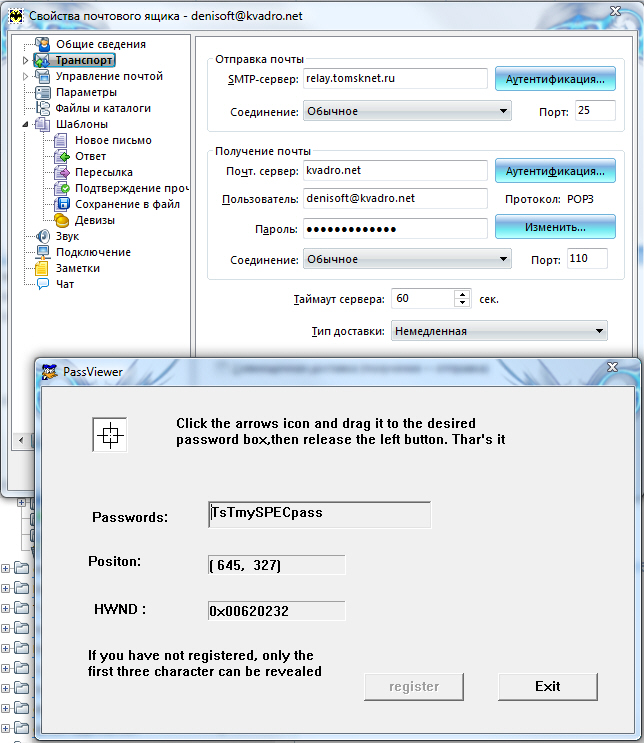The height and width of the screenshot is (743, 644).
Task: Open the Заметки notes icon
Action: [43, 268]
